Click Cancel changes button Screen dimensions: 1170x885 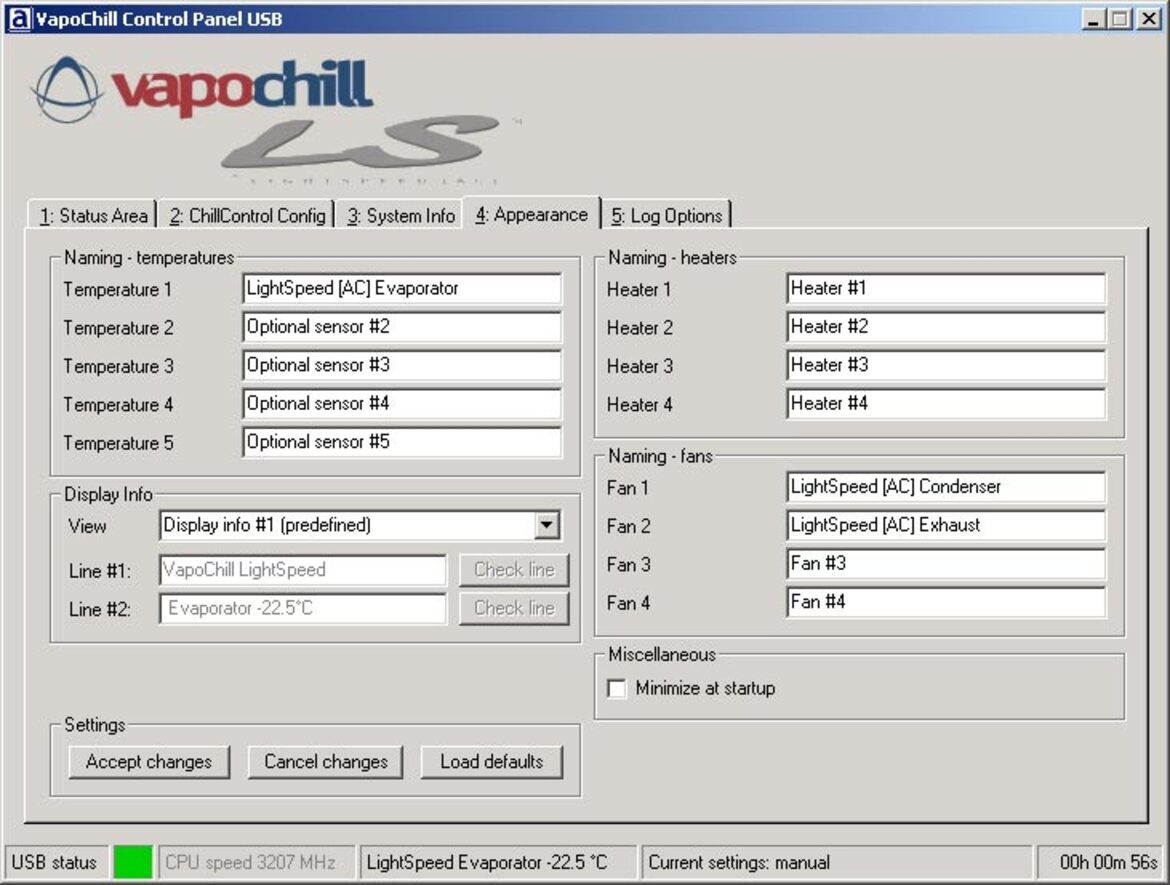point(326,762)
